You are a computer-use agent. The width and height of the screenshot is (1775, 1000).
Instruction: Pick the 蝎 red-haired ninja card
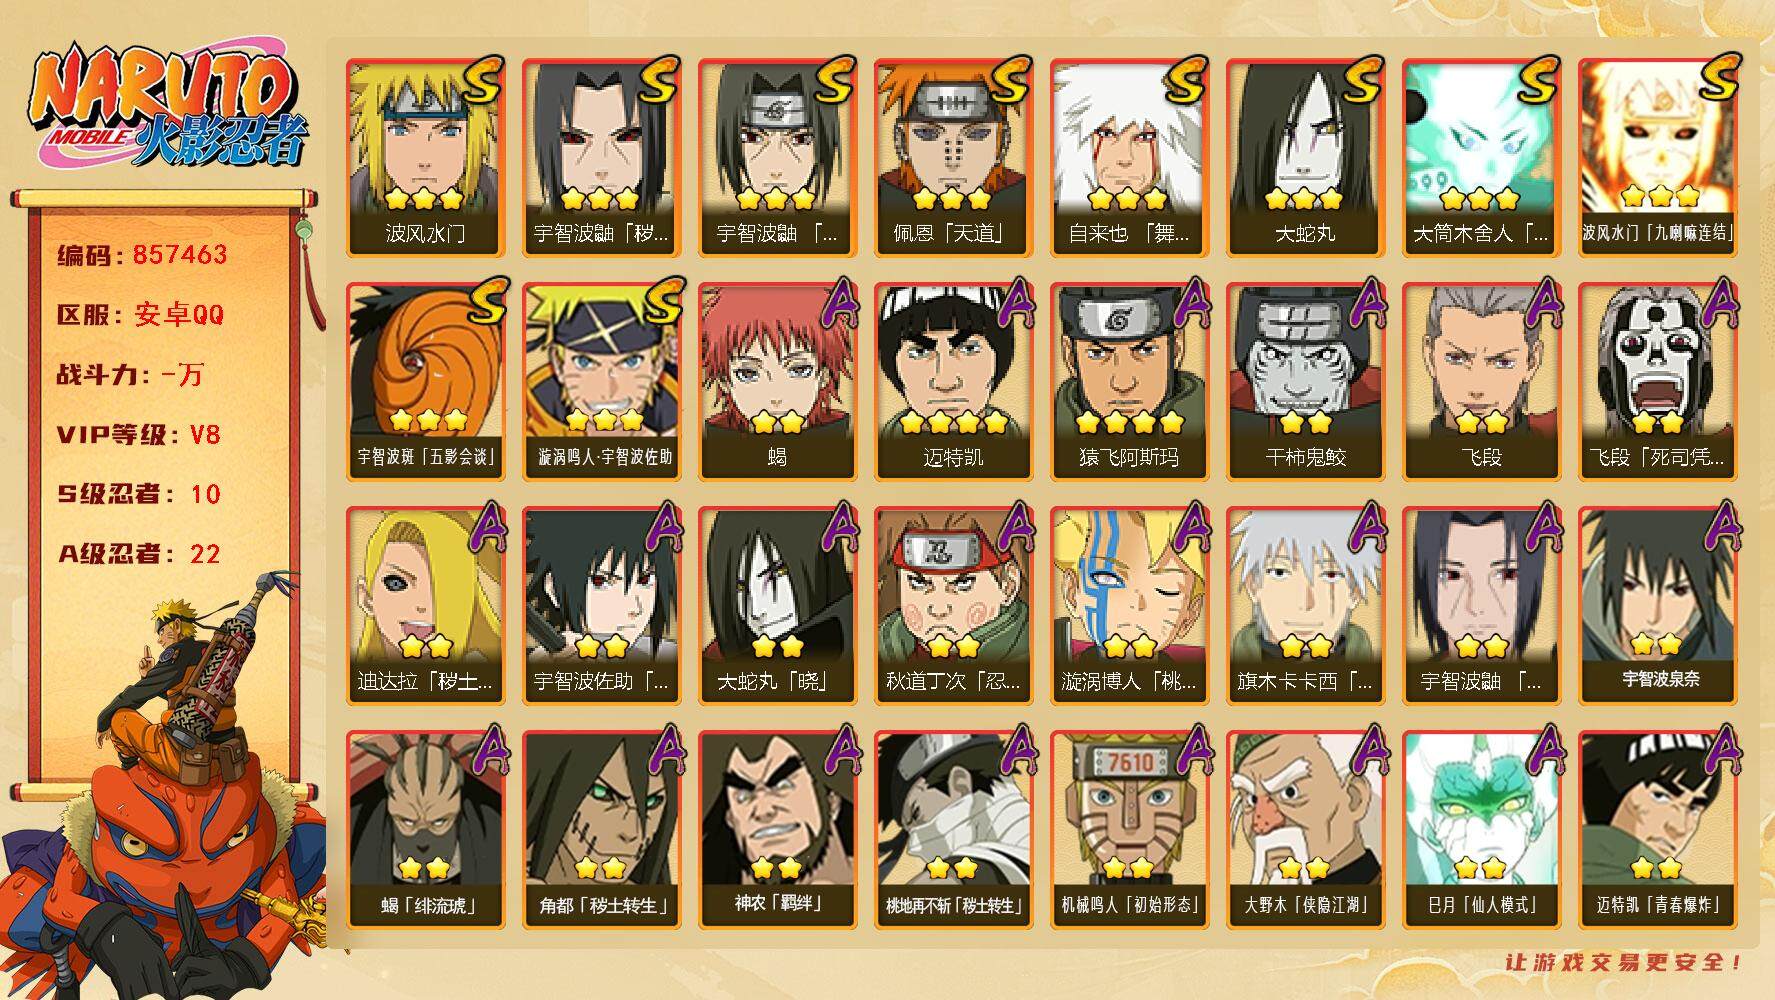pos(778,382)
